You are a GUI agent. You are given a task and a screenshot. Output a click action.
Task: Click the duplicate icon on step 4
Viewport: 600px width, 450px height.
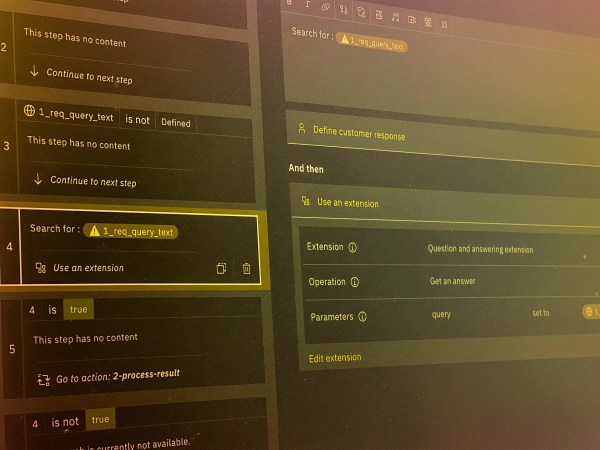pos(221,268)
